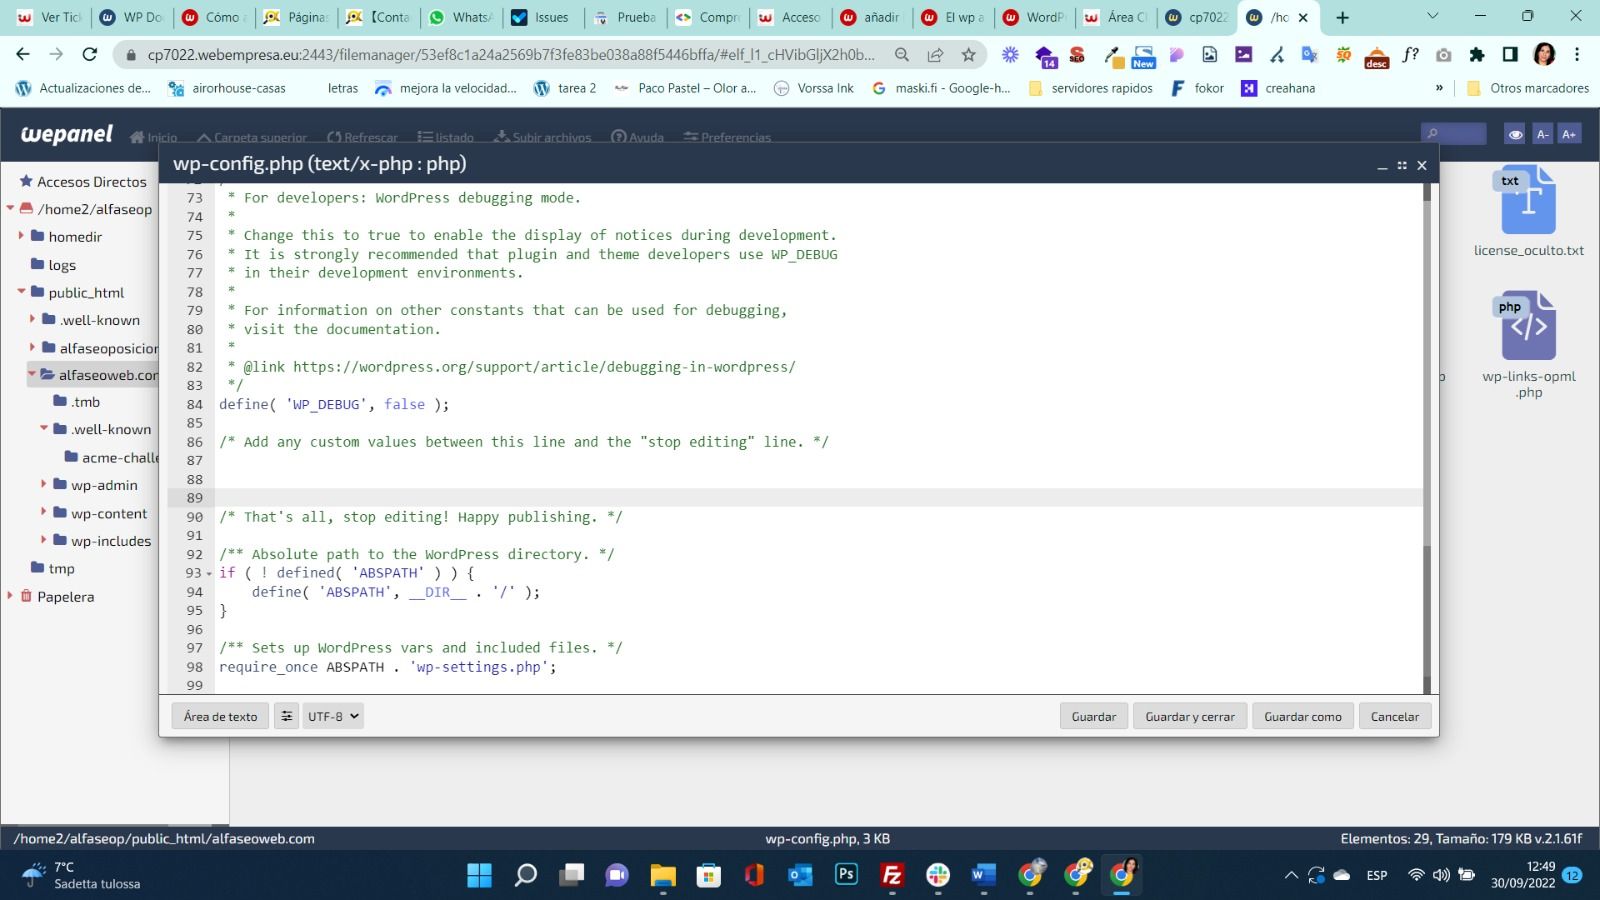Open the Guardar como option
The height and width of the screenshot is (900, 1600).
click(1302, 716)
